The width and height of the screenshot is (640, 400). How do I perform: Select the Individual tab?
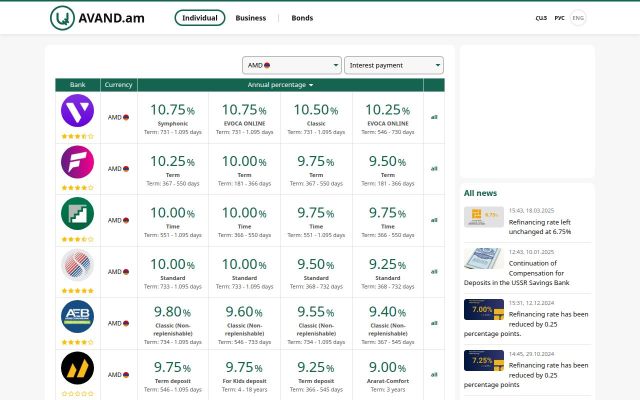coord(200,18)
